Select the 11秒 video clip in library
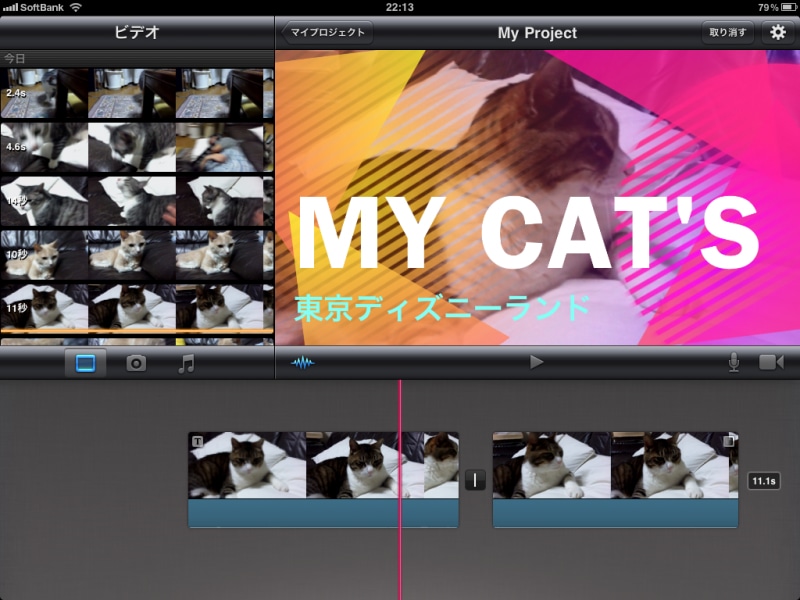This screenshot has width=800, height=600. [x=135, y=306]
